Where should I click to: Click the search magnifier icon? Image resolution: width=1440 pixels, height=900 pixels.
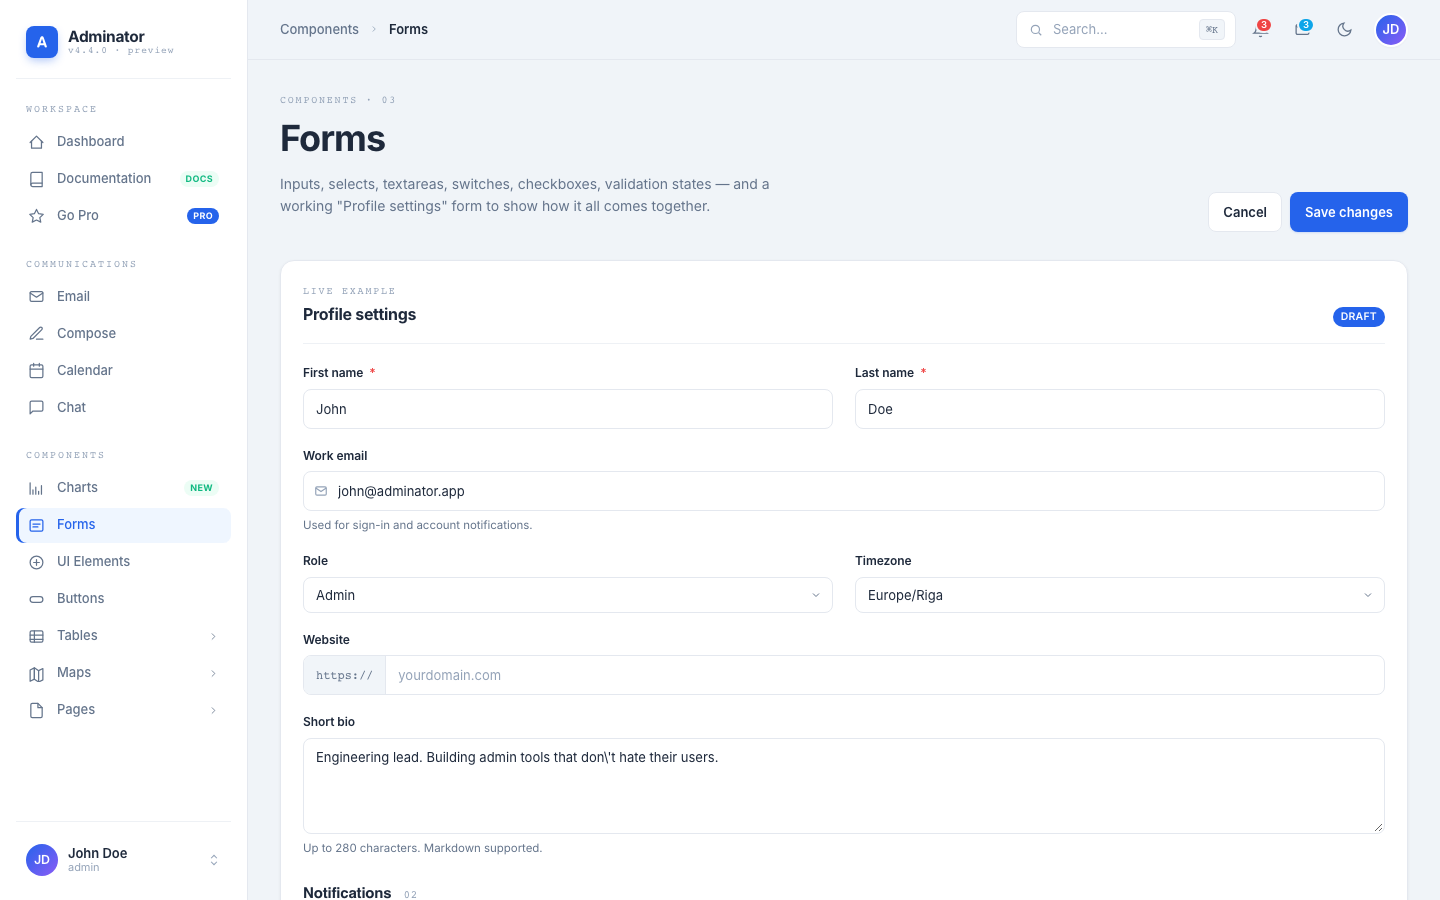pyautogui.click(x=1036, y=30)
